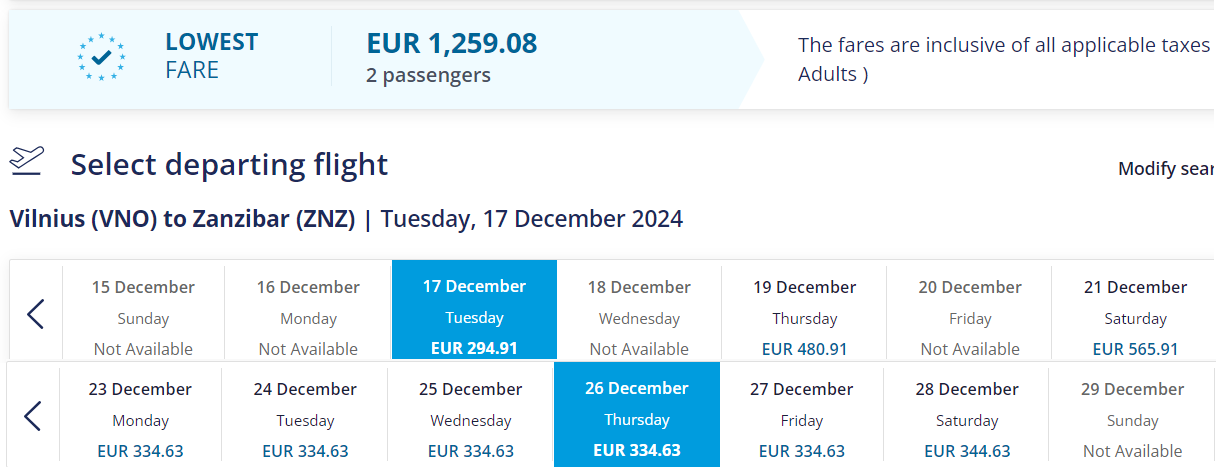Select 17 December Tuesday EUR 294.91
1216x467 pixels.
click(474, 311)
